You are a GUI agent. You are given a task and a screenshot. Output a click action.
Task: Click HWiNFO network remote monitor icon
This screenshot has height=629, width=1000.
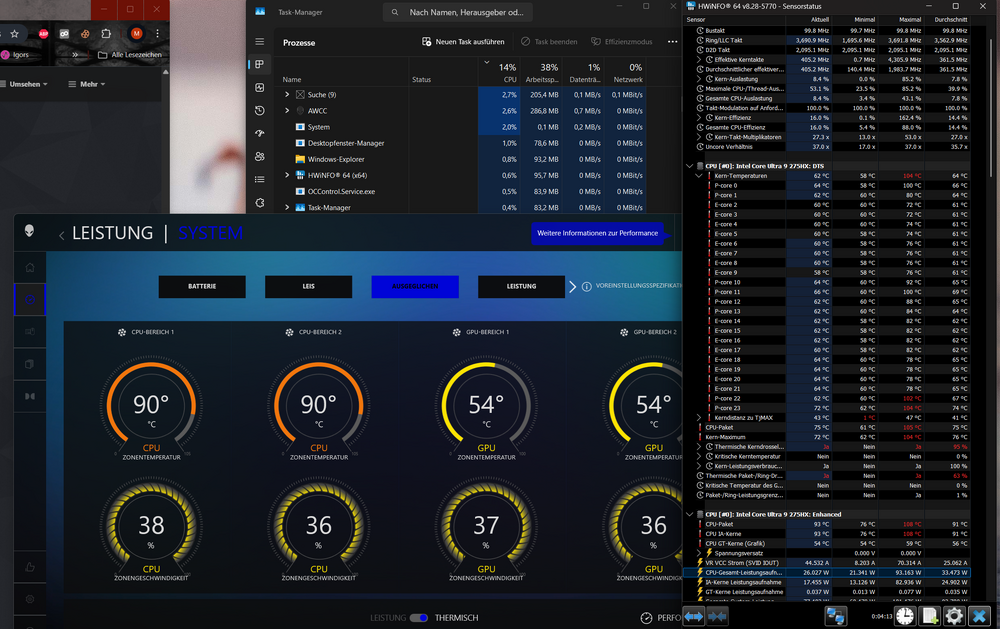pos(836,616)
